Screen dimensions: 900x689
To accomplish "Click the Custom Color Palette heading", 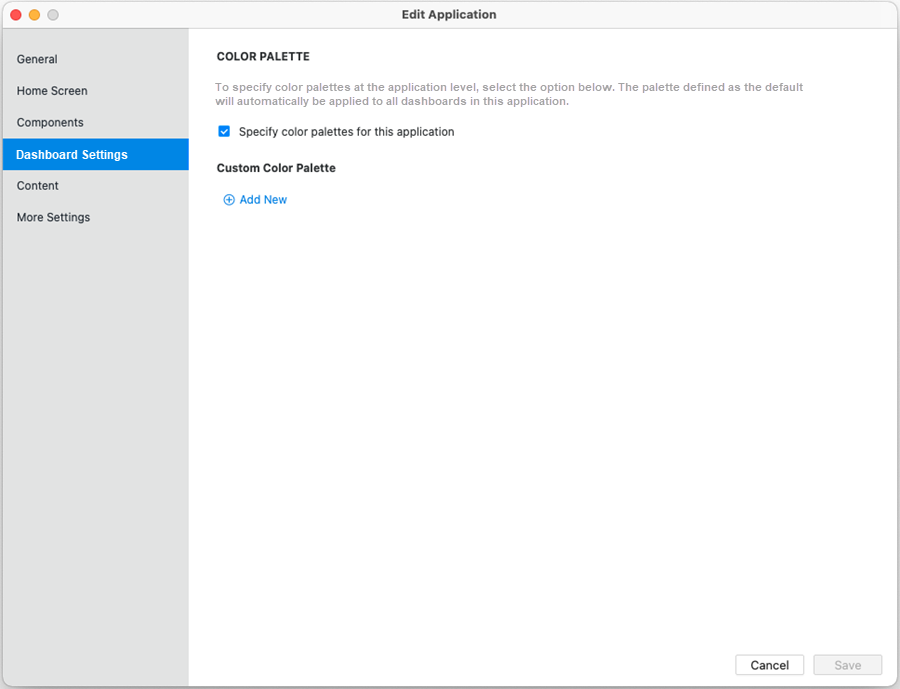I will pyautogui.click(x=276, y=168).
